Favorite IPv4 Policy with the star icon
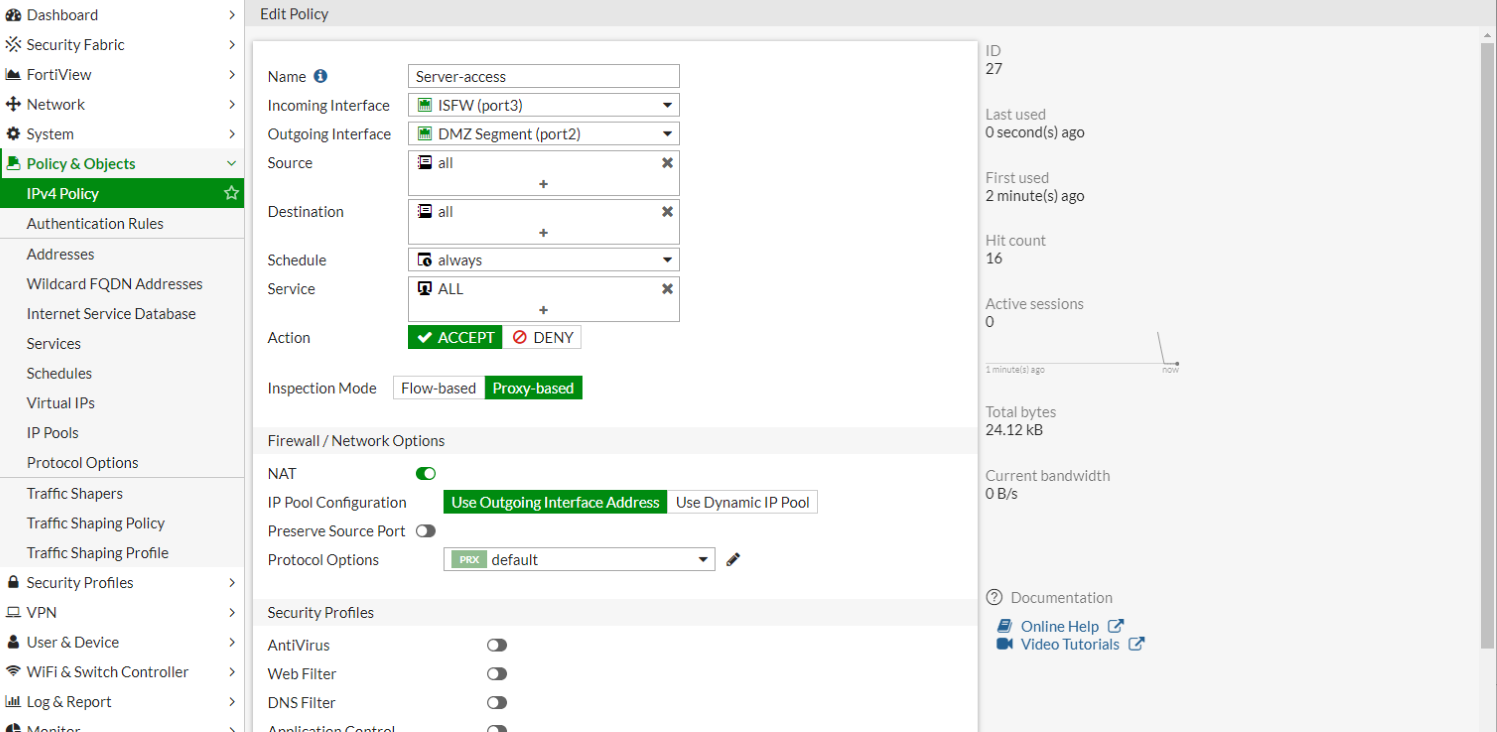1497x732 pixels. point(231,193)
